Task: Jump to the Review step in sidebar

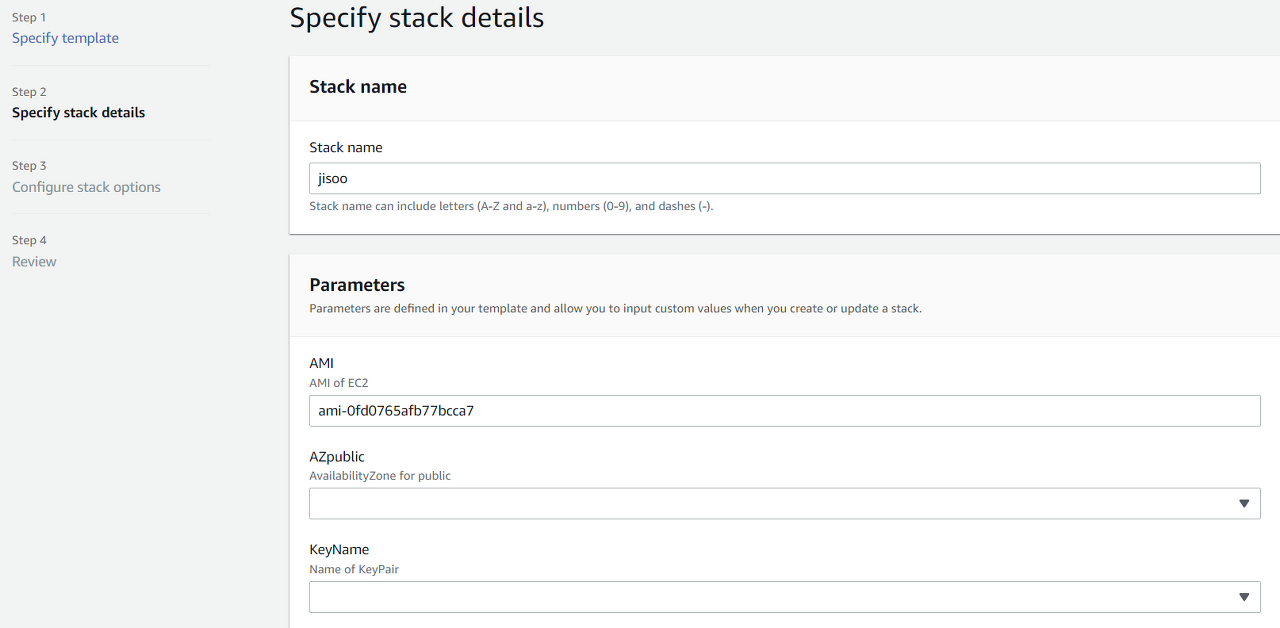Action: pyautogui.click(x=34, y=262)
